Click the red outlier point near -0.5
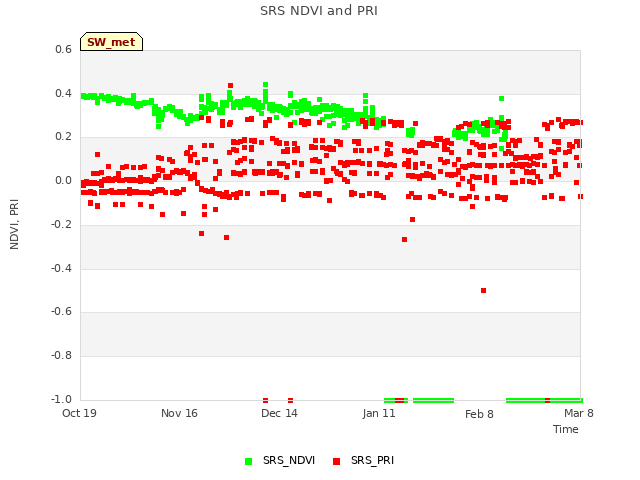This screenshot has height=480, width=640. point(483,291)
